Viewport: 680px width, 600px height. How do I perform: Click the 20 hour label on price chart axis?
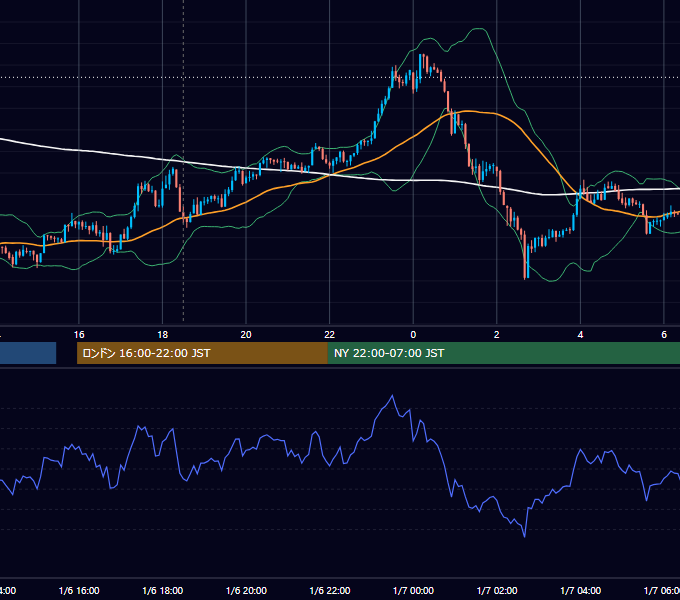click(246, 335)
